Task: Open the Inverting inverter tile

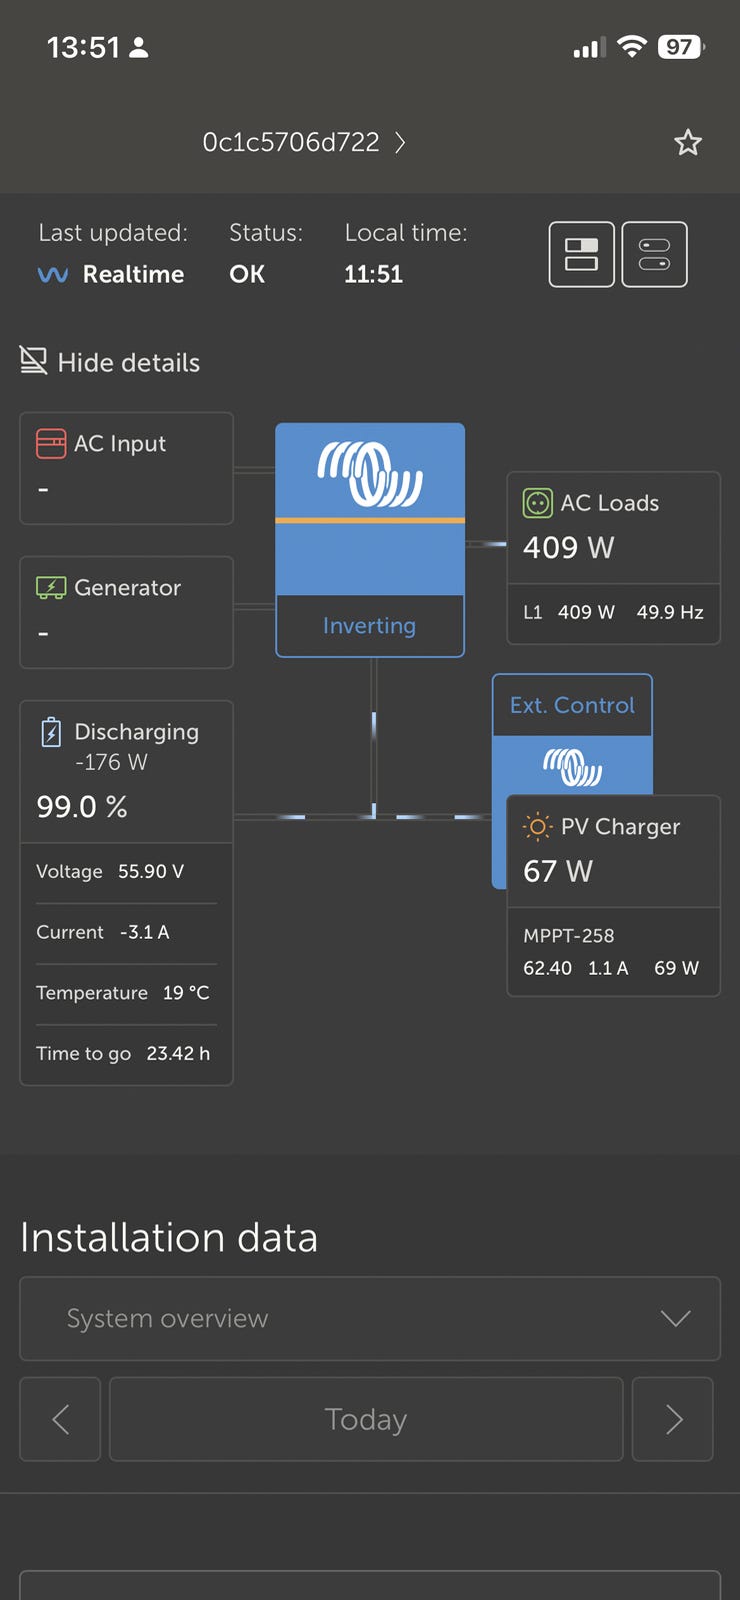Action: tap(370, 540)
